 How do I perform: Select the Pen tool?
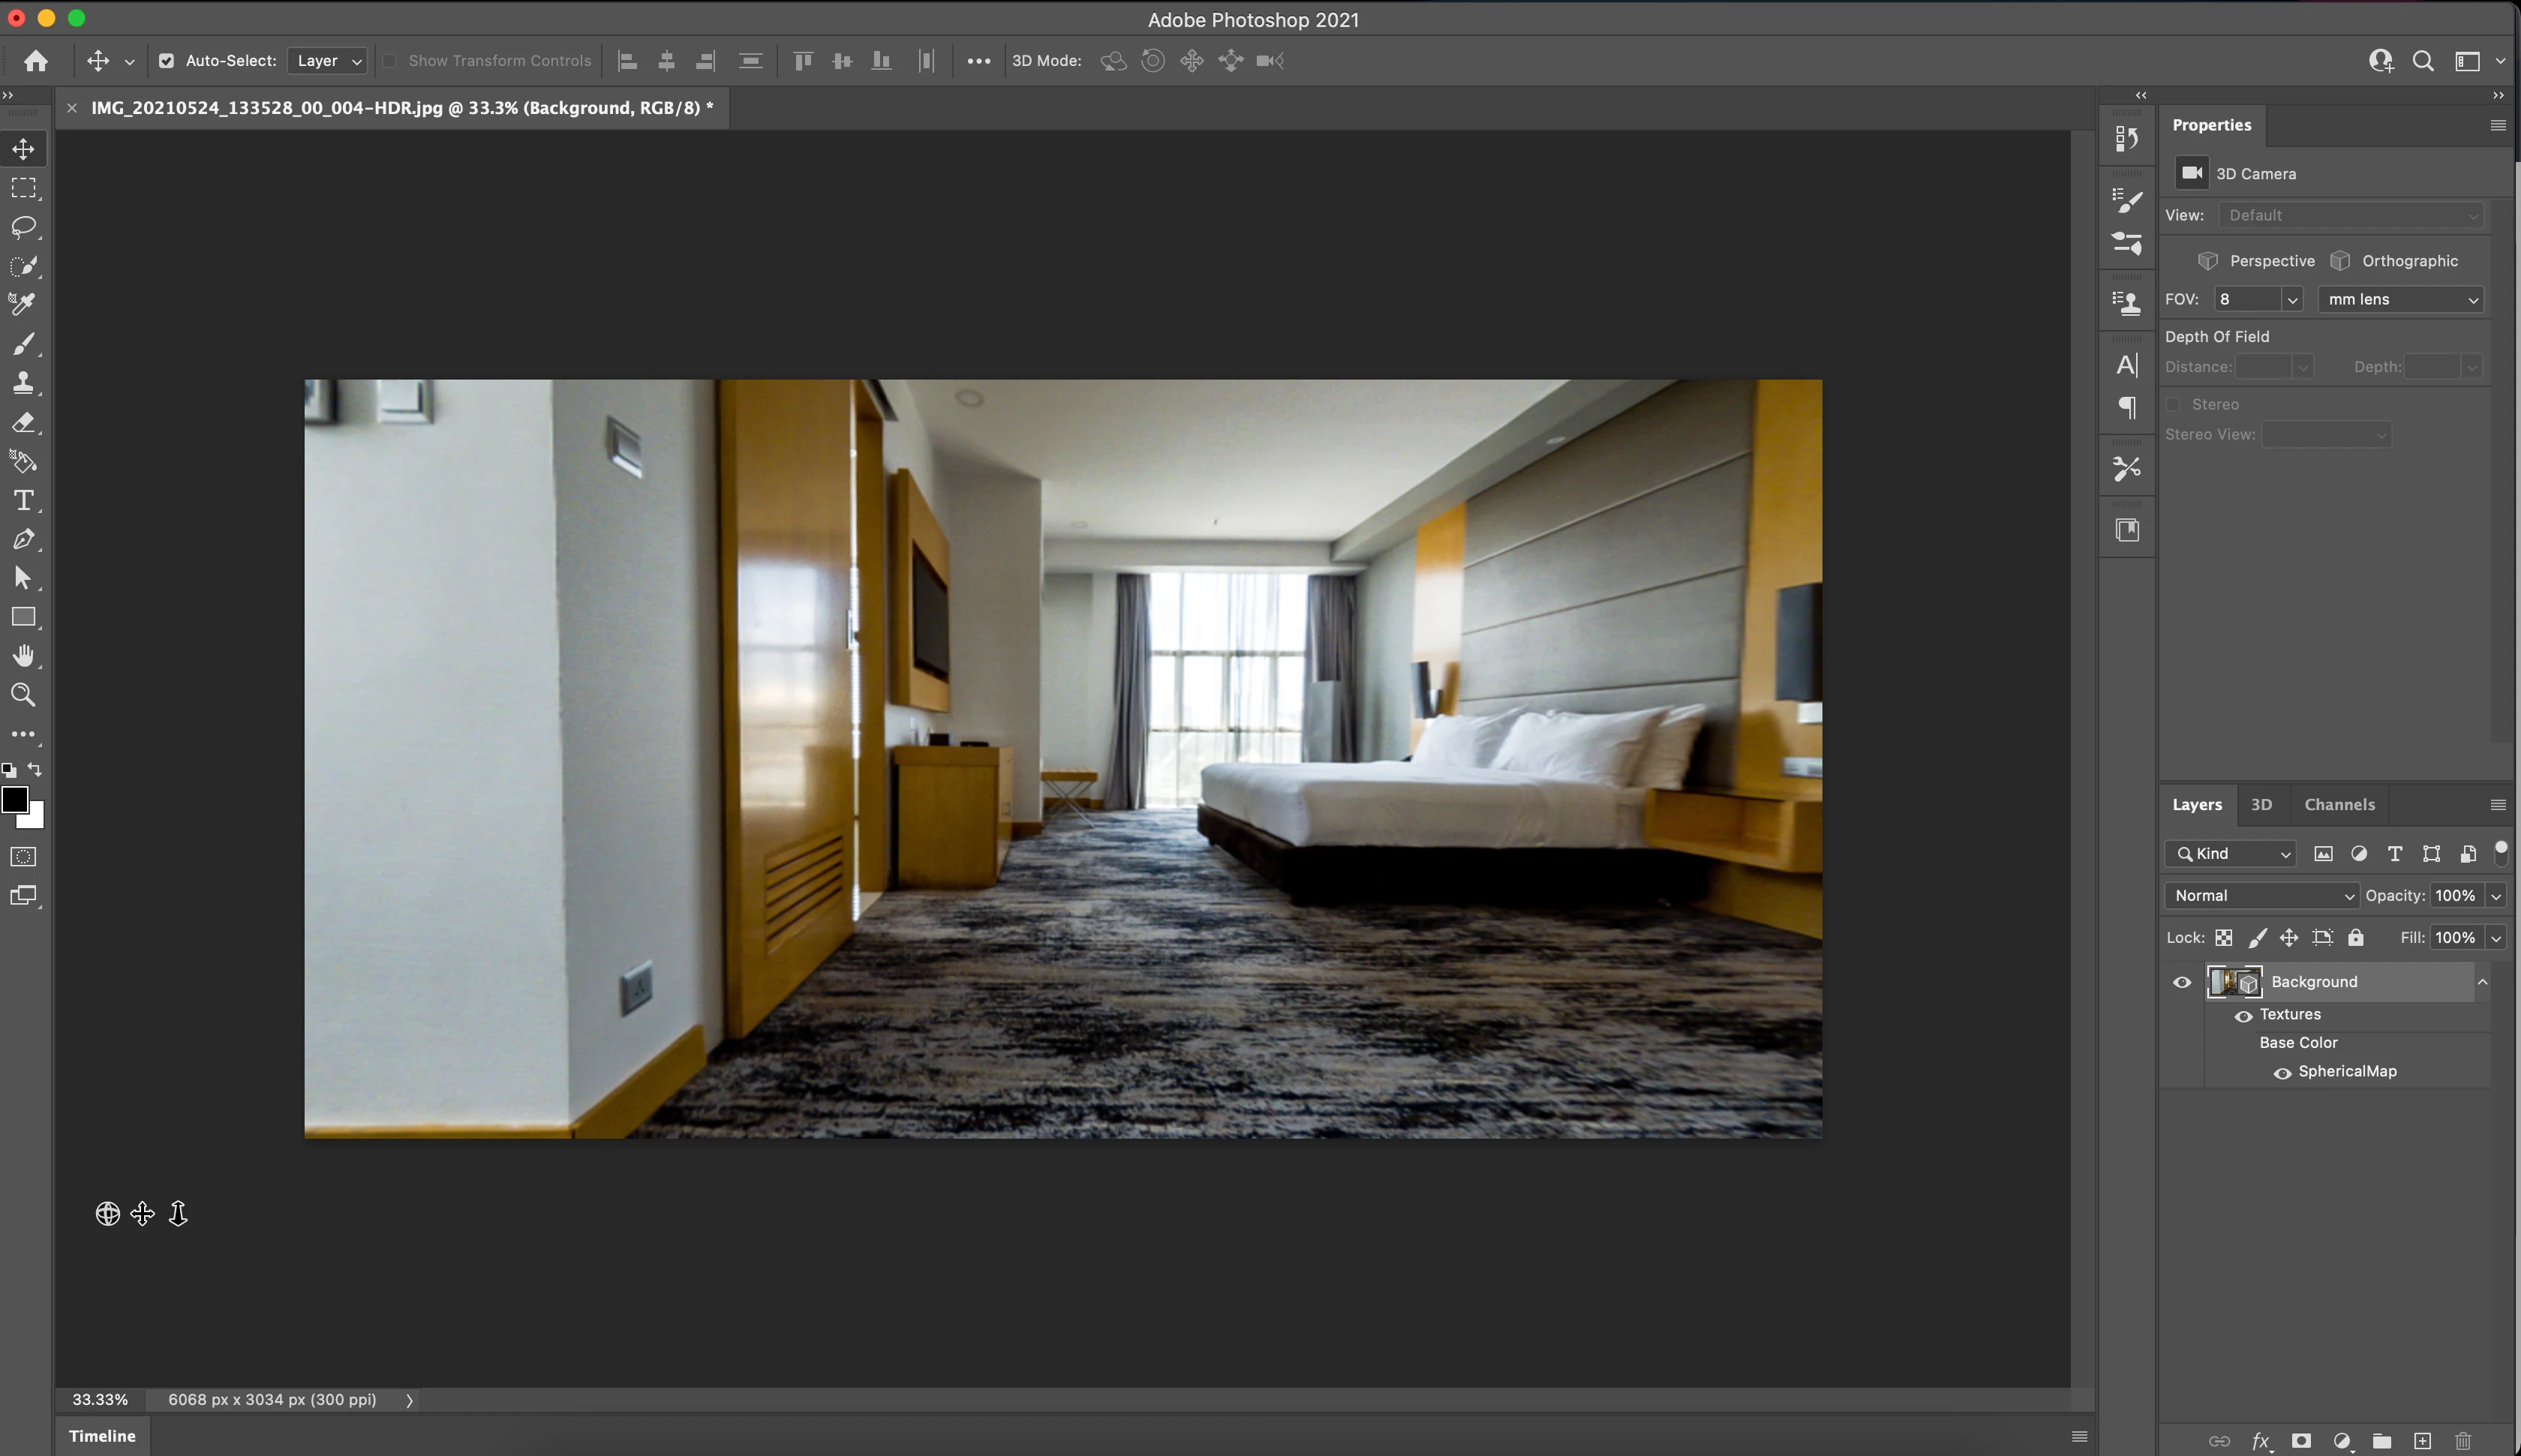pos(24,540)
